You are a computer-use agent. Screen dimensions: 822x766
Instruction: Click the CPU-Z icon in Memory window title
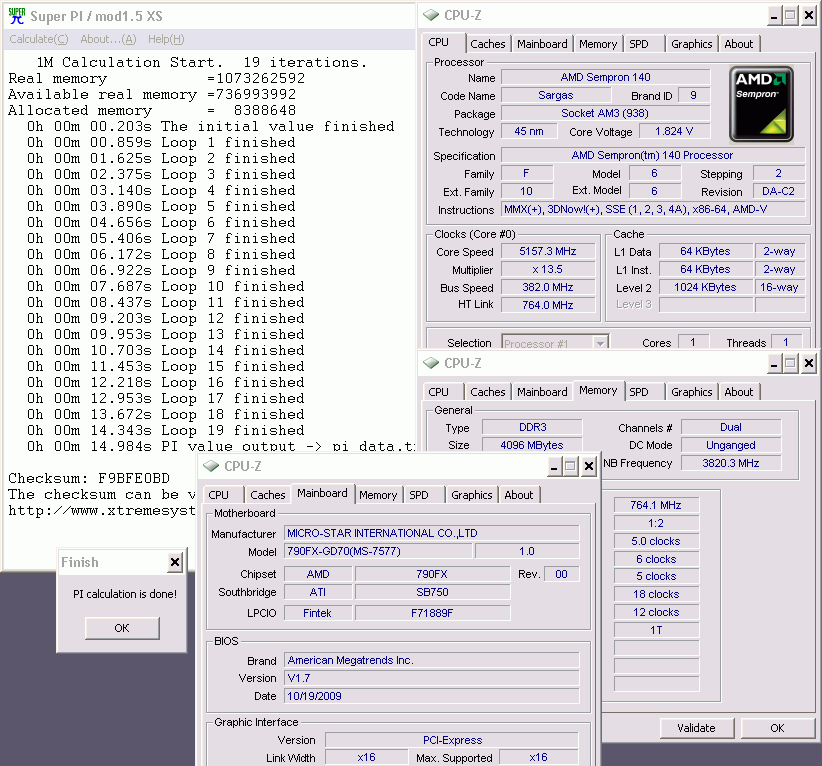click(431, 363)
